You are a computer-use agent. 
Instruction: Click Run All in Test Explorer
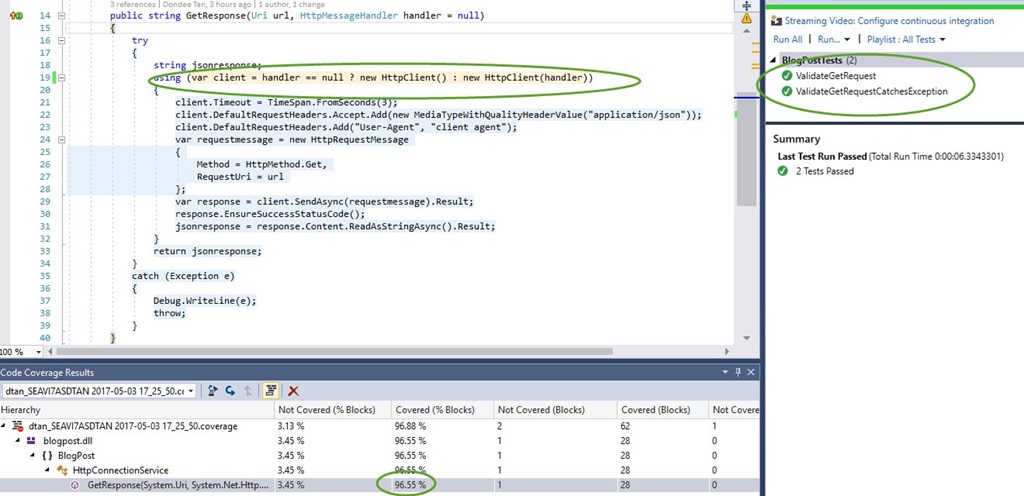(x=788, y=39)
